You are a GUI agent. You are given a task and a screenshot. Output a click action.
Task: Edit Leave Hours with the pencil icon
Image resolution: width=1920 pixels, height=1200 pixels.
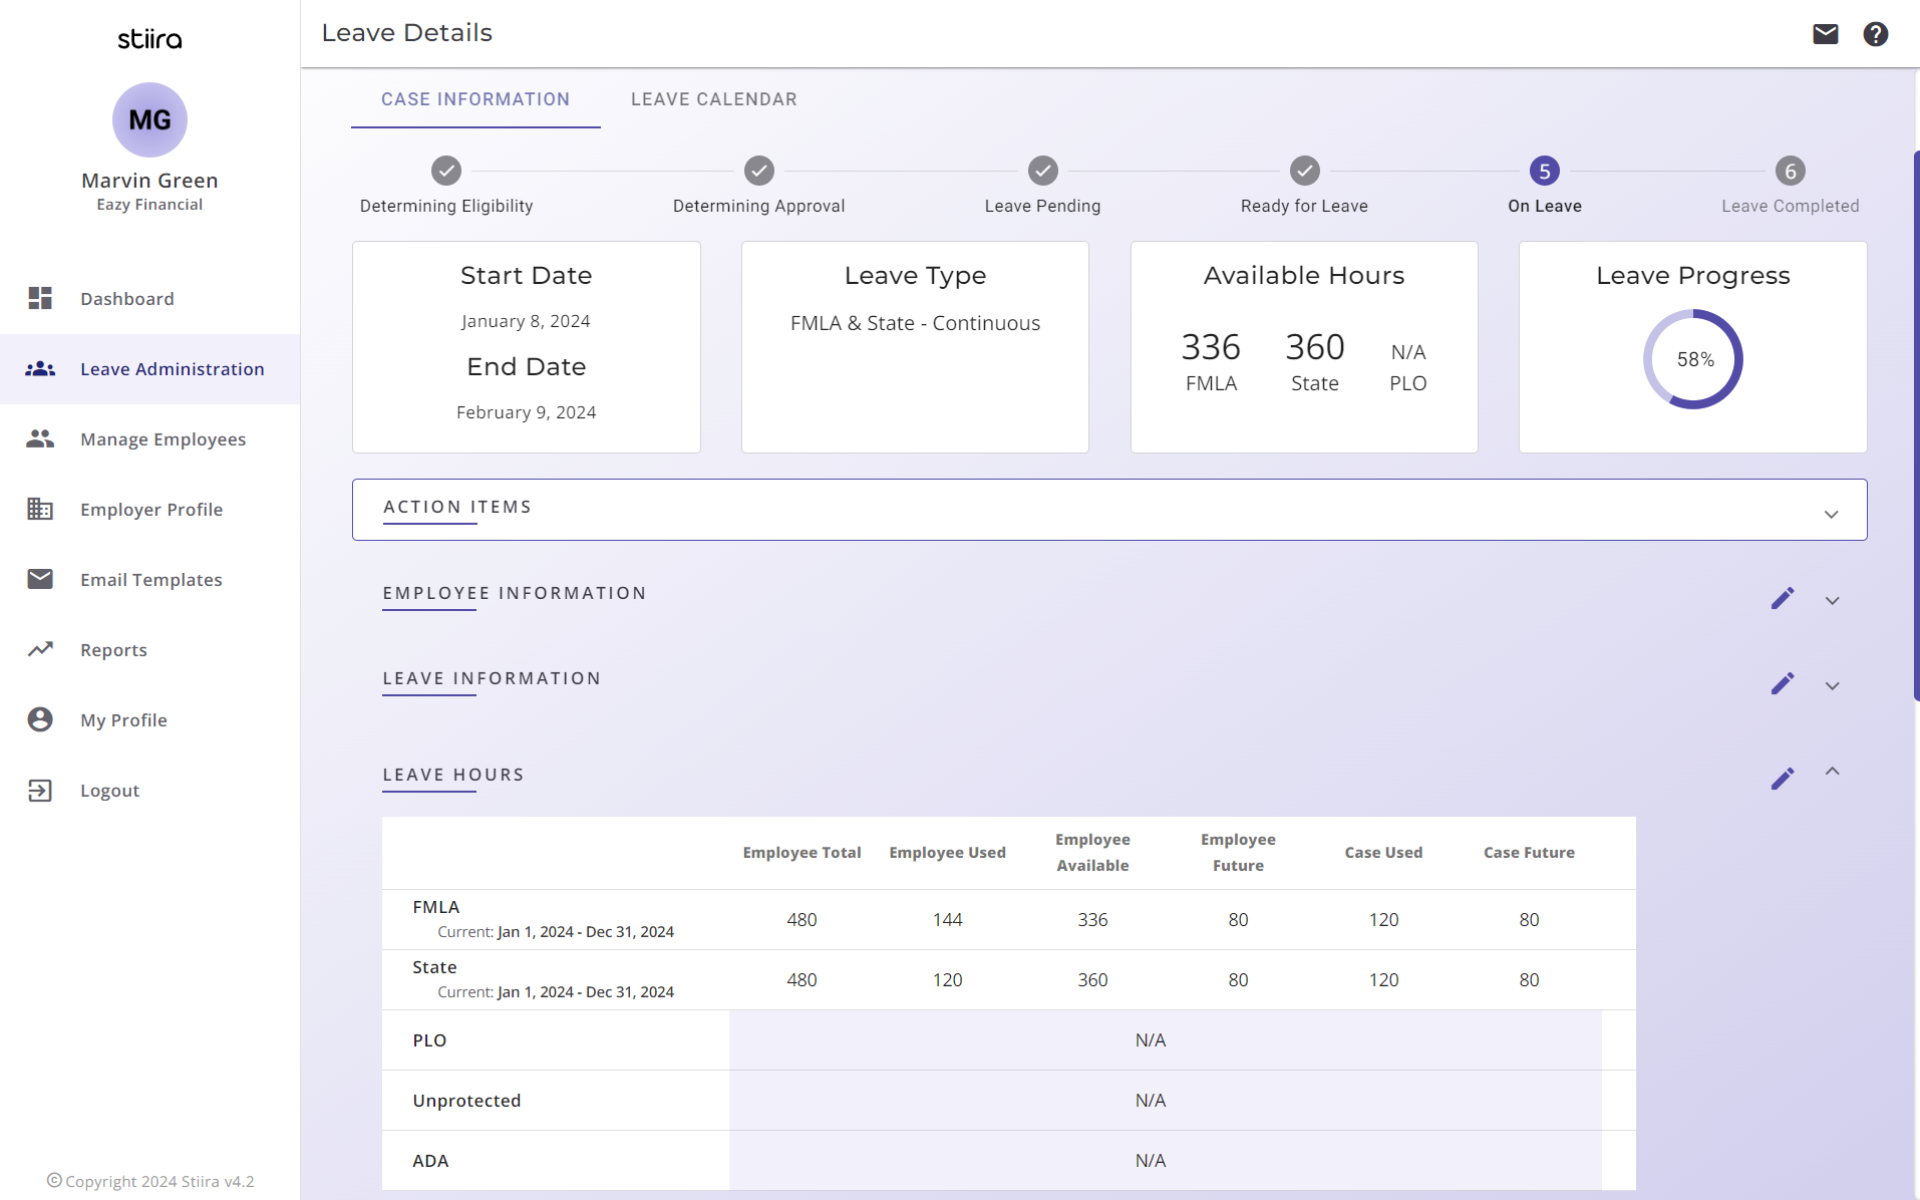click(1782, 779)
